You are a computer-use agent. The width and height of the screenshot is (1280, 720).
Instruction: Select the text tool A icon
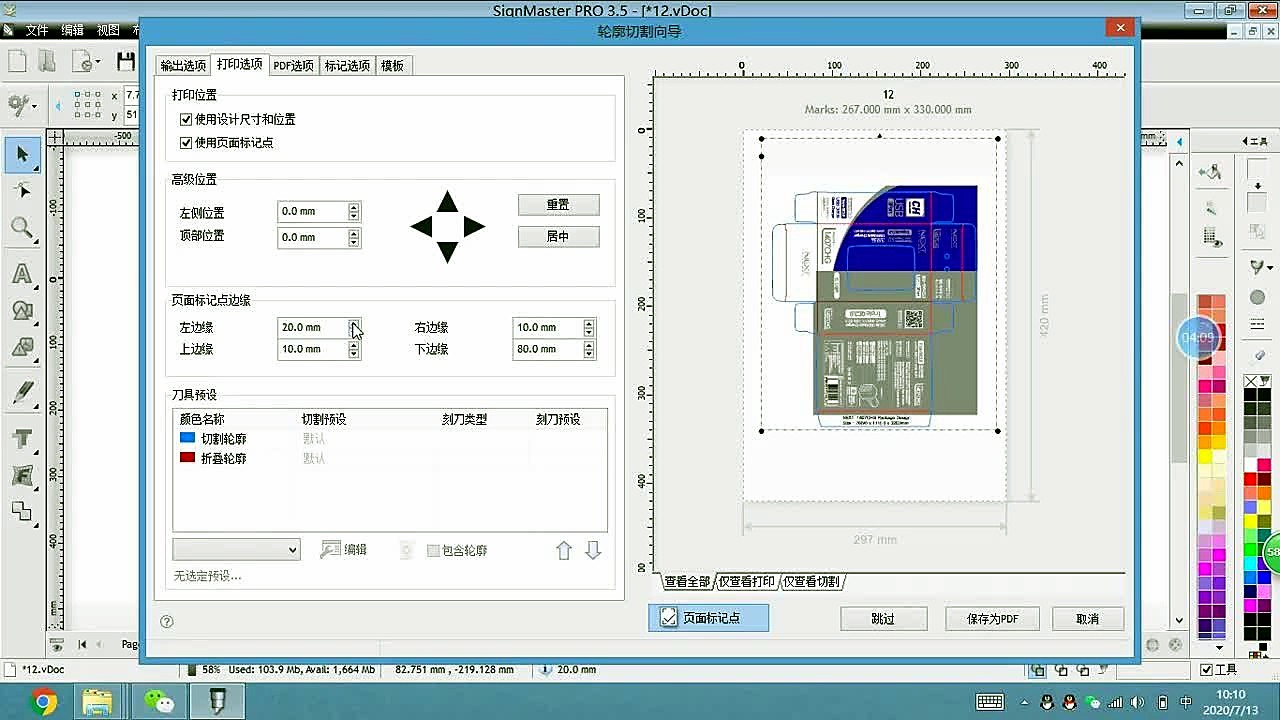[22, 274]
